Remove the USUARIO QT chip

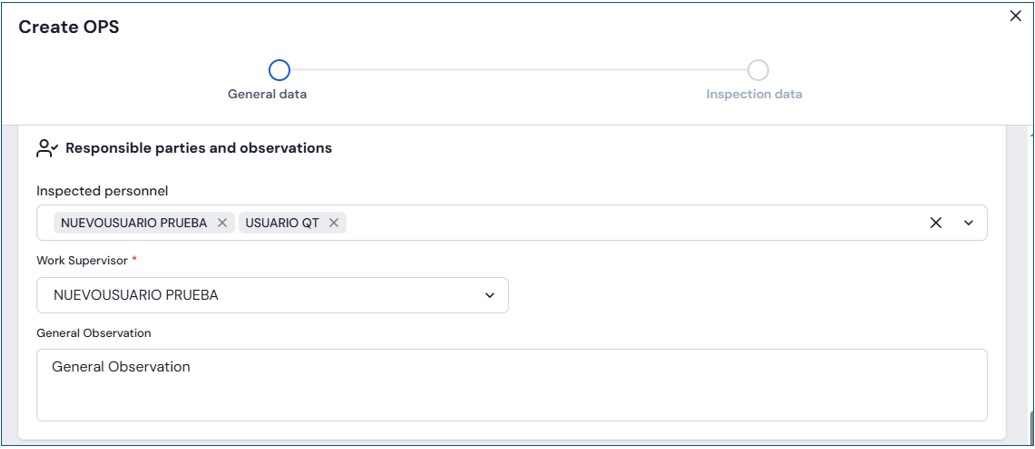[334, 223]
